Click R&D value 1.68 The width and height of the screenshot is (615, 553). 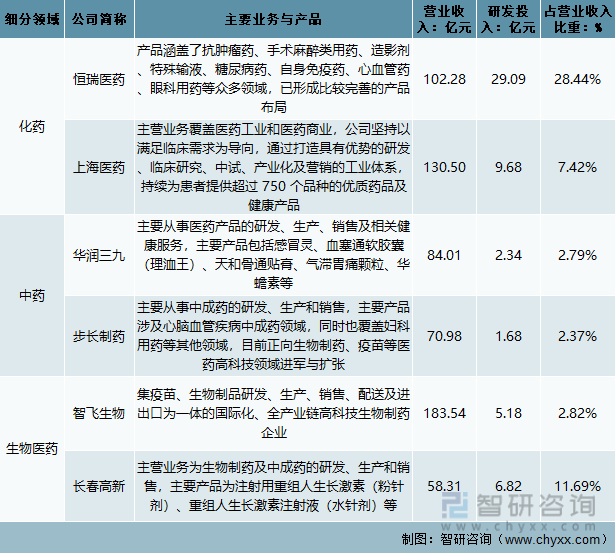click(x=508, y=336)
